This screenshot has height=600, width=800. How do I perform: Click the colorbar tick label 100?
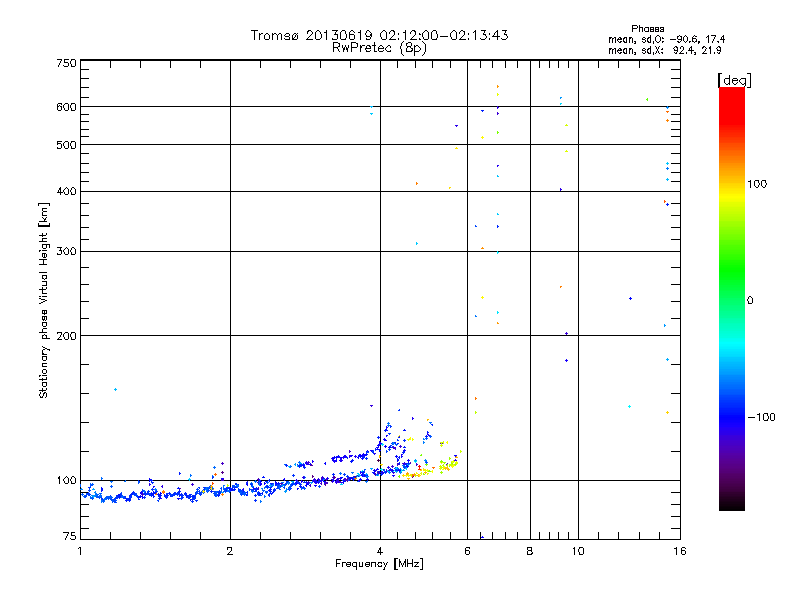pos(759,184)
